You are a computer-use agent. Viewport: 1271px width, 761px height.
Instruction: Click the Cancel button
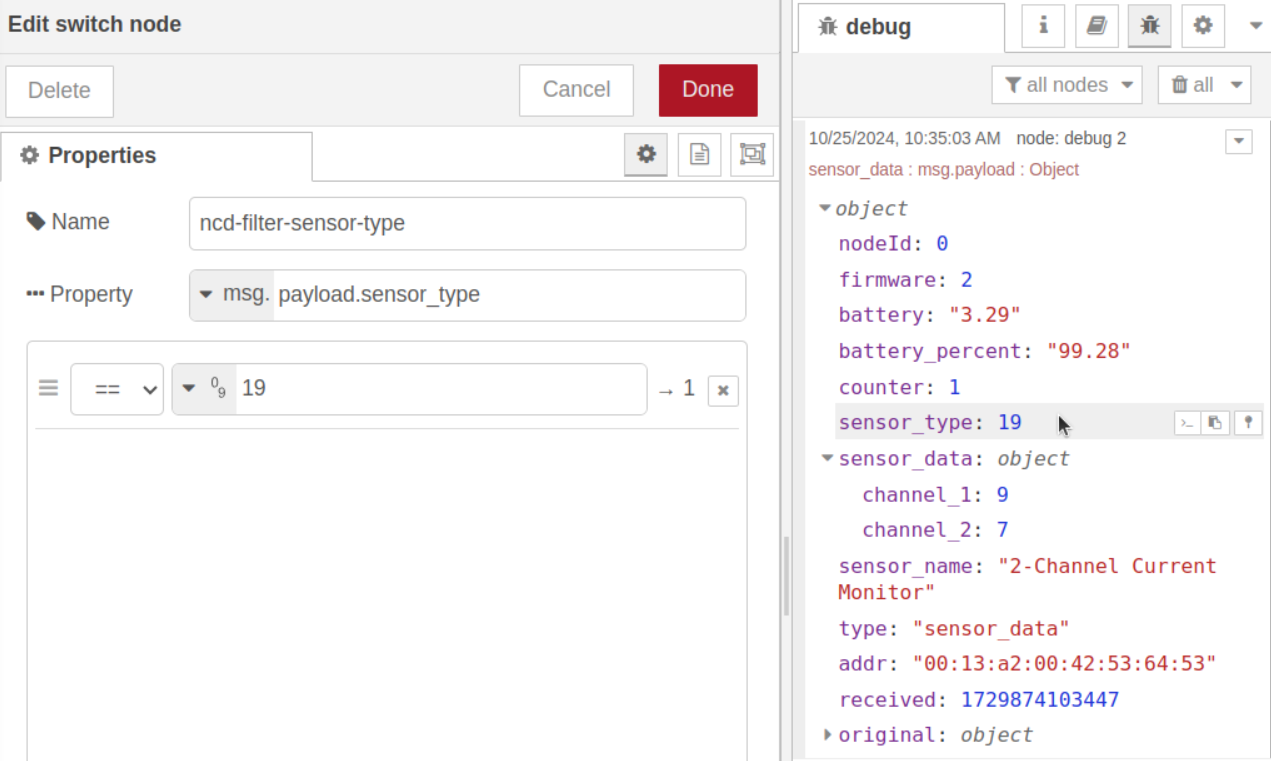pos(576,90)
